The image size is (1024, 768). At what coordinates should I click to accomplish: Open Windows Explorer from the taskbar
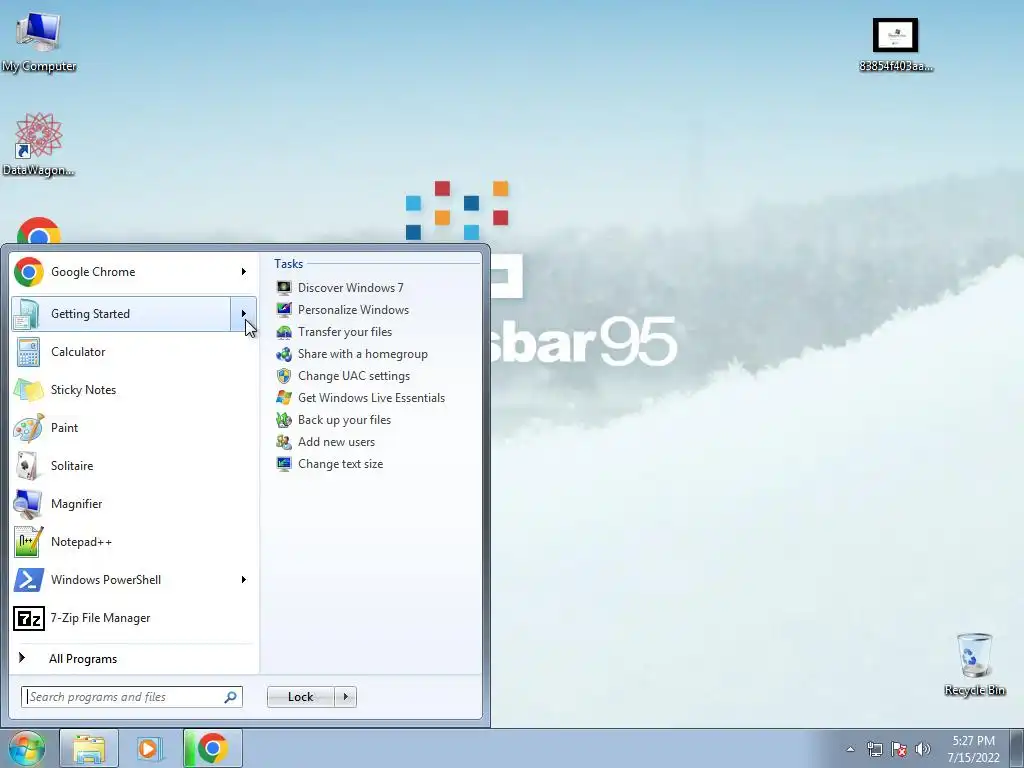click(x=89, y=748)
